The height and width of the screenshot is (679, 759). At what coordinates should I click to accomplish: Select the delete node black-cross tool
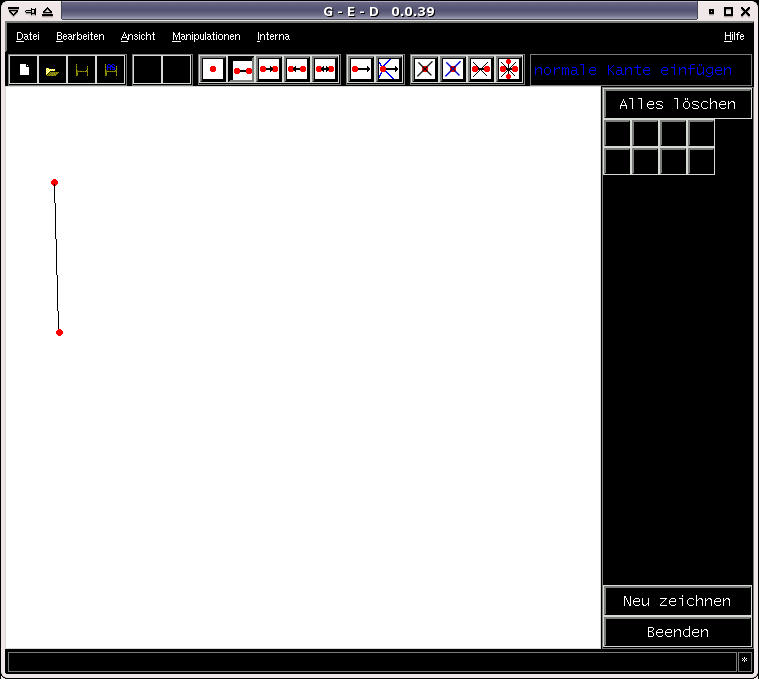coord(425,69)
